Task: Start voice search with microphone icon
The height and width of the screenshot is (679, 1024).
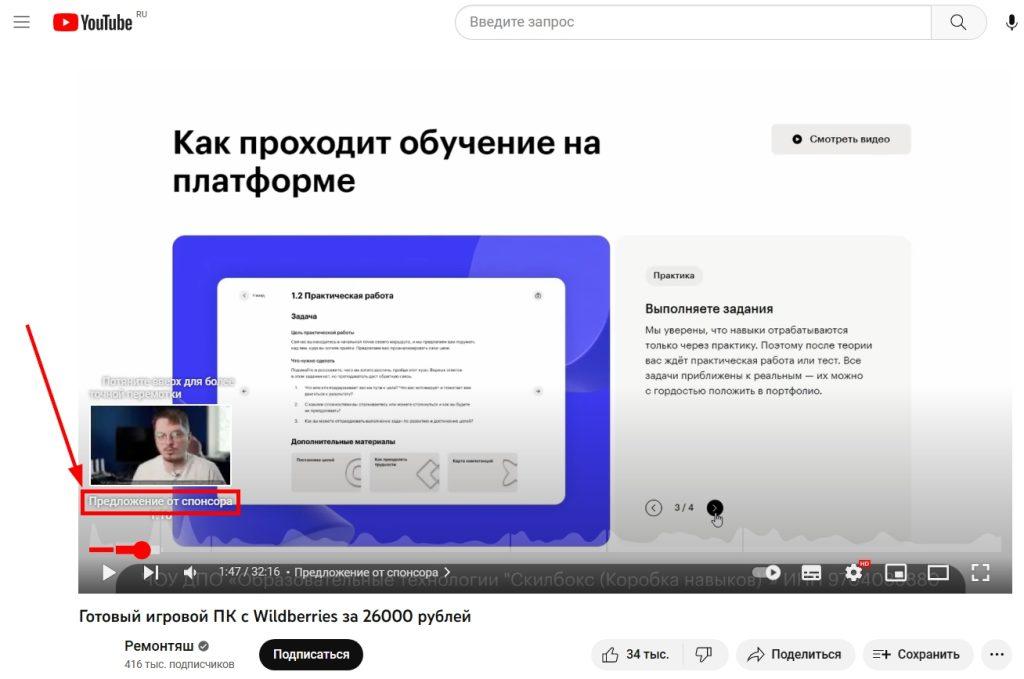Action: (1011, 22)
